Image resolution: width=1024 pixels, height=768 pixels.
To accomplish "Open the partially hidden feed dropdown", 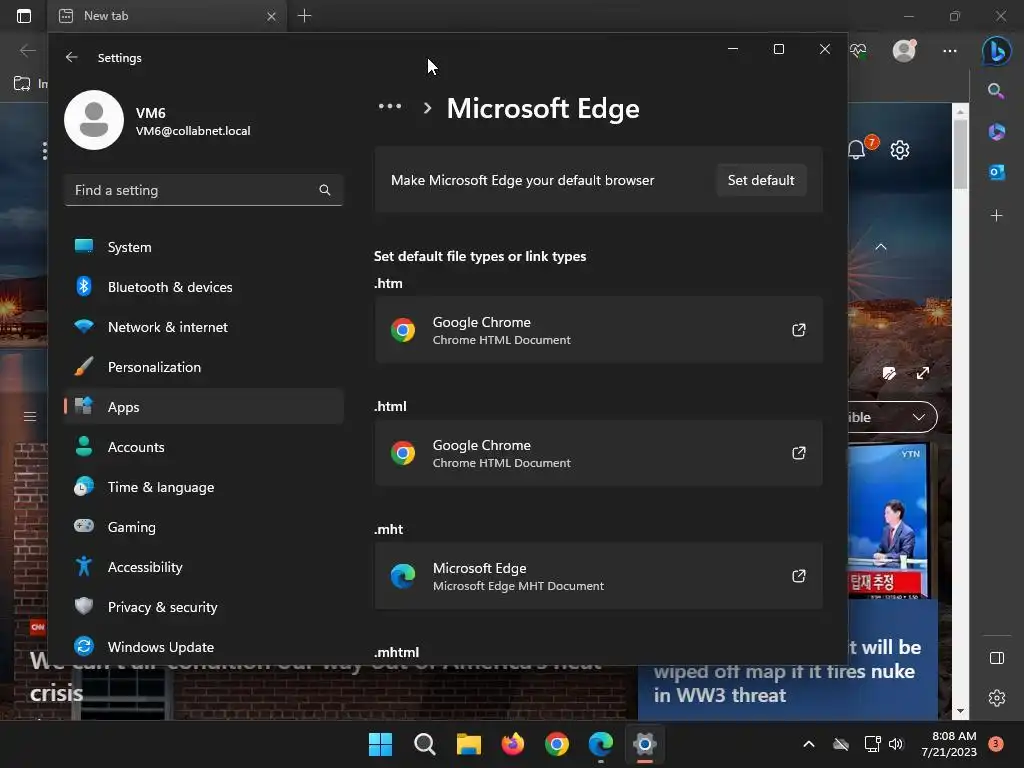I will coord(893,417).
